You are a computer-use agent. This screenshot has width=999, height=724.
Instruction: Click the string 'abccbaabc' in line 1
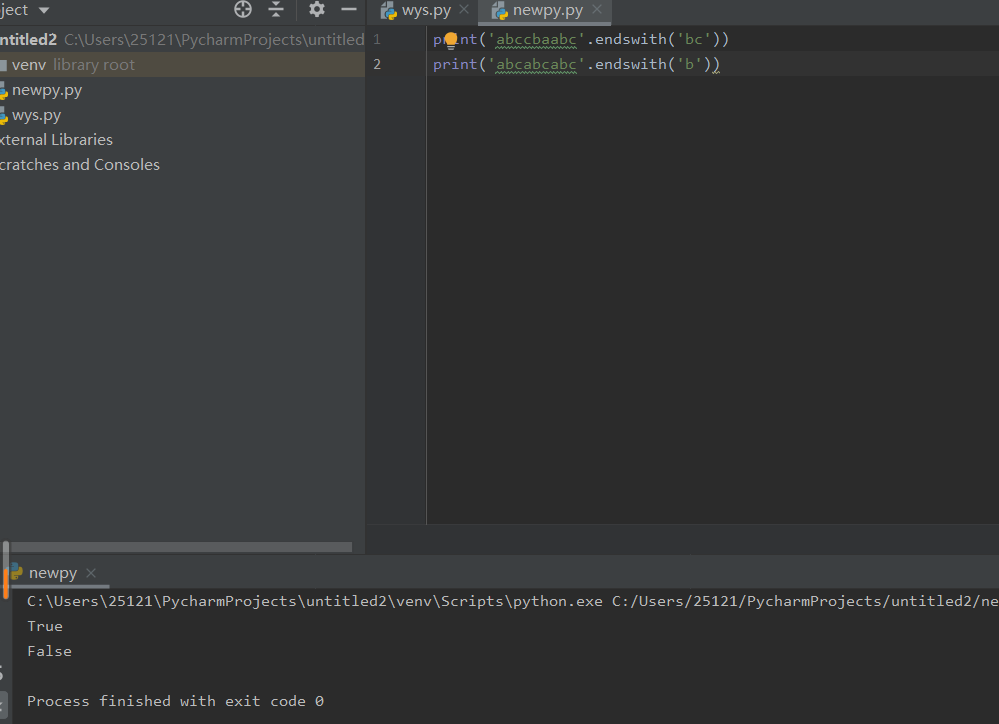[x=536, y=40]
